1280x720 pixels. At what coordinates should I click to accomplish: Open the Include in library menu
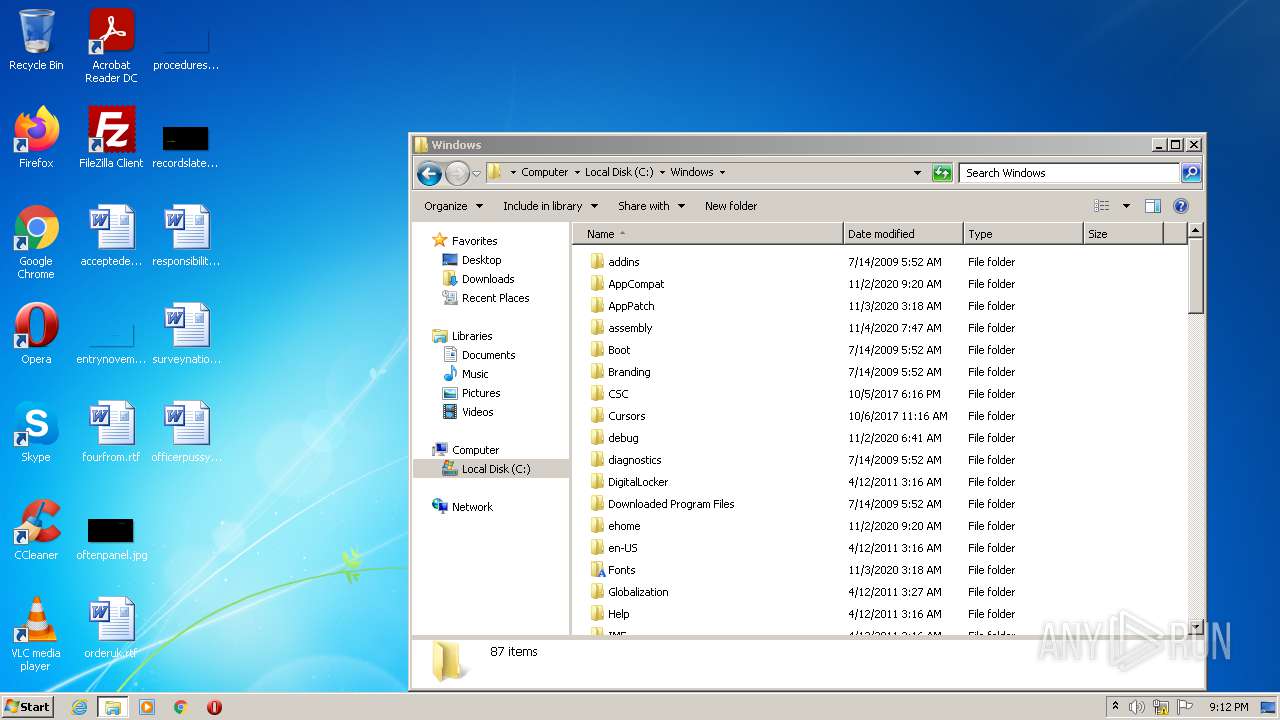pos(549,206)
